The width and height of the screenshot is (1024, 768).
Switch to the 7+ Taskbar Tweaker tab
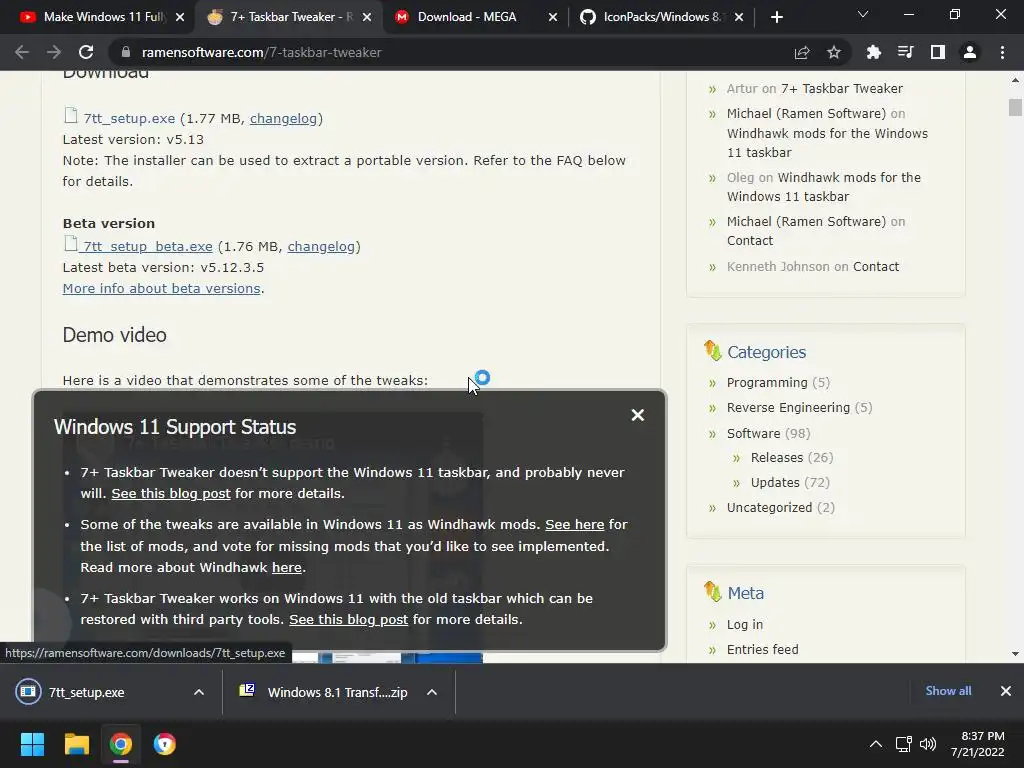(280, 17)
